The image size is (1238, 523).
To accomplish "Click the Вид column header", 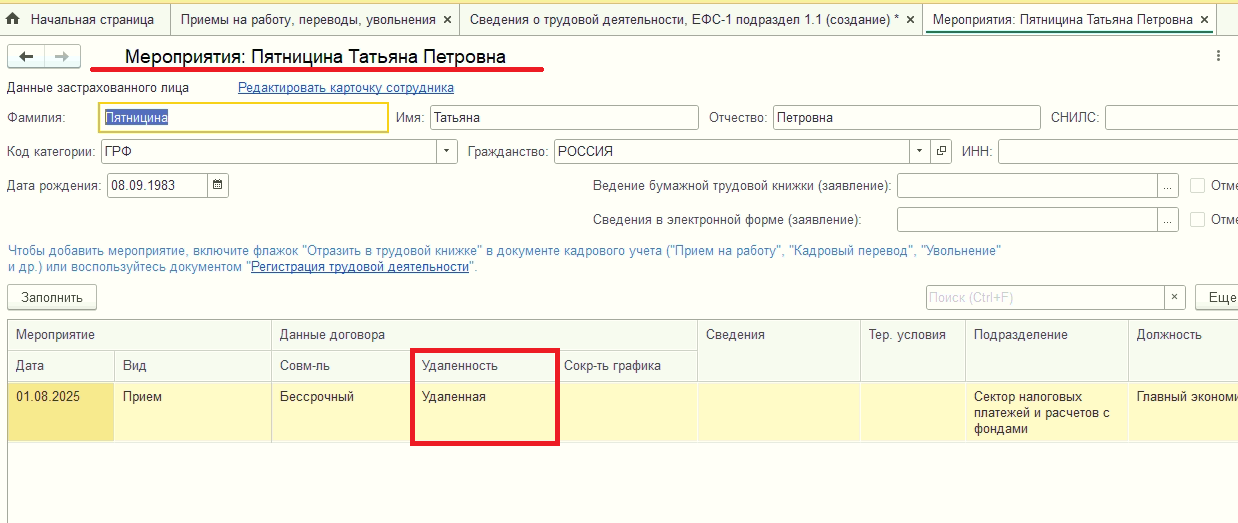I will coord(193,366).
